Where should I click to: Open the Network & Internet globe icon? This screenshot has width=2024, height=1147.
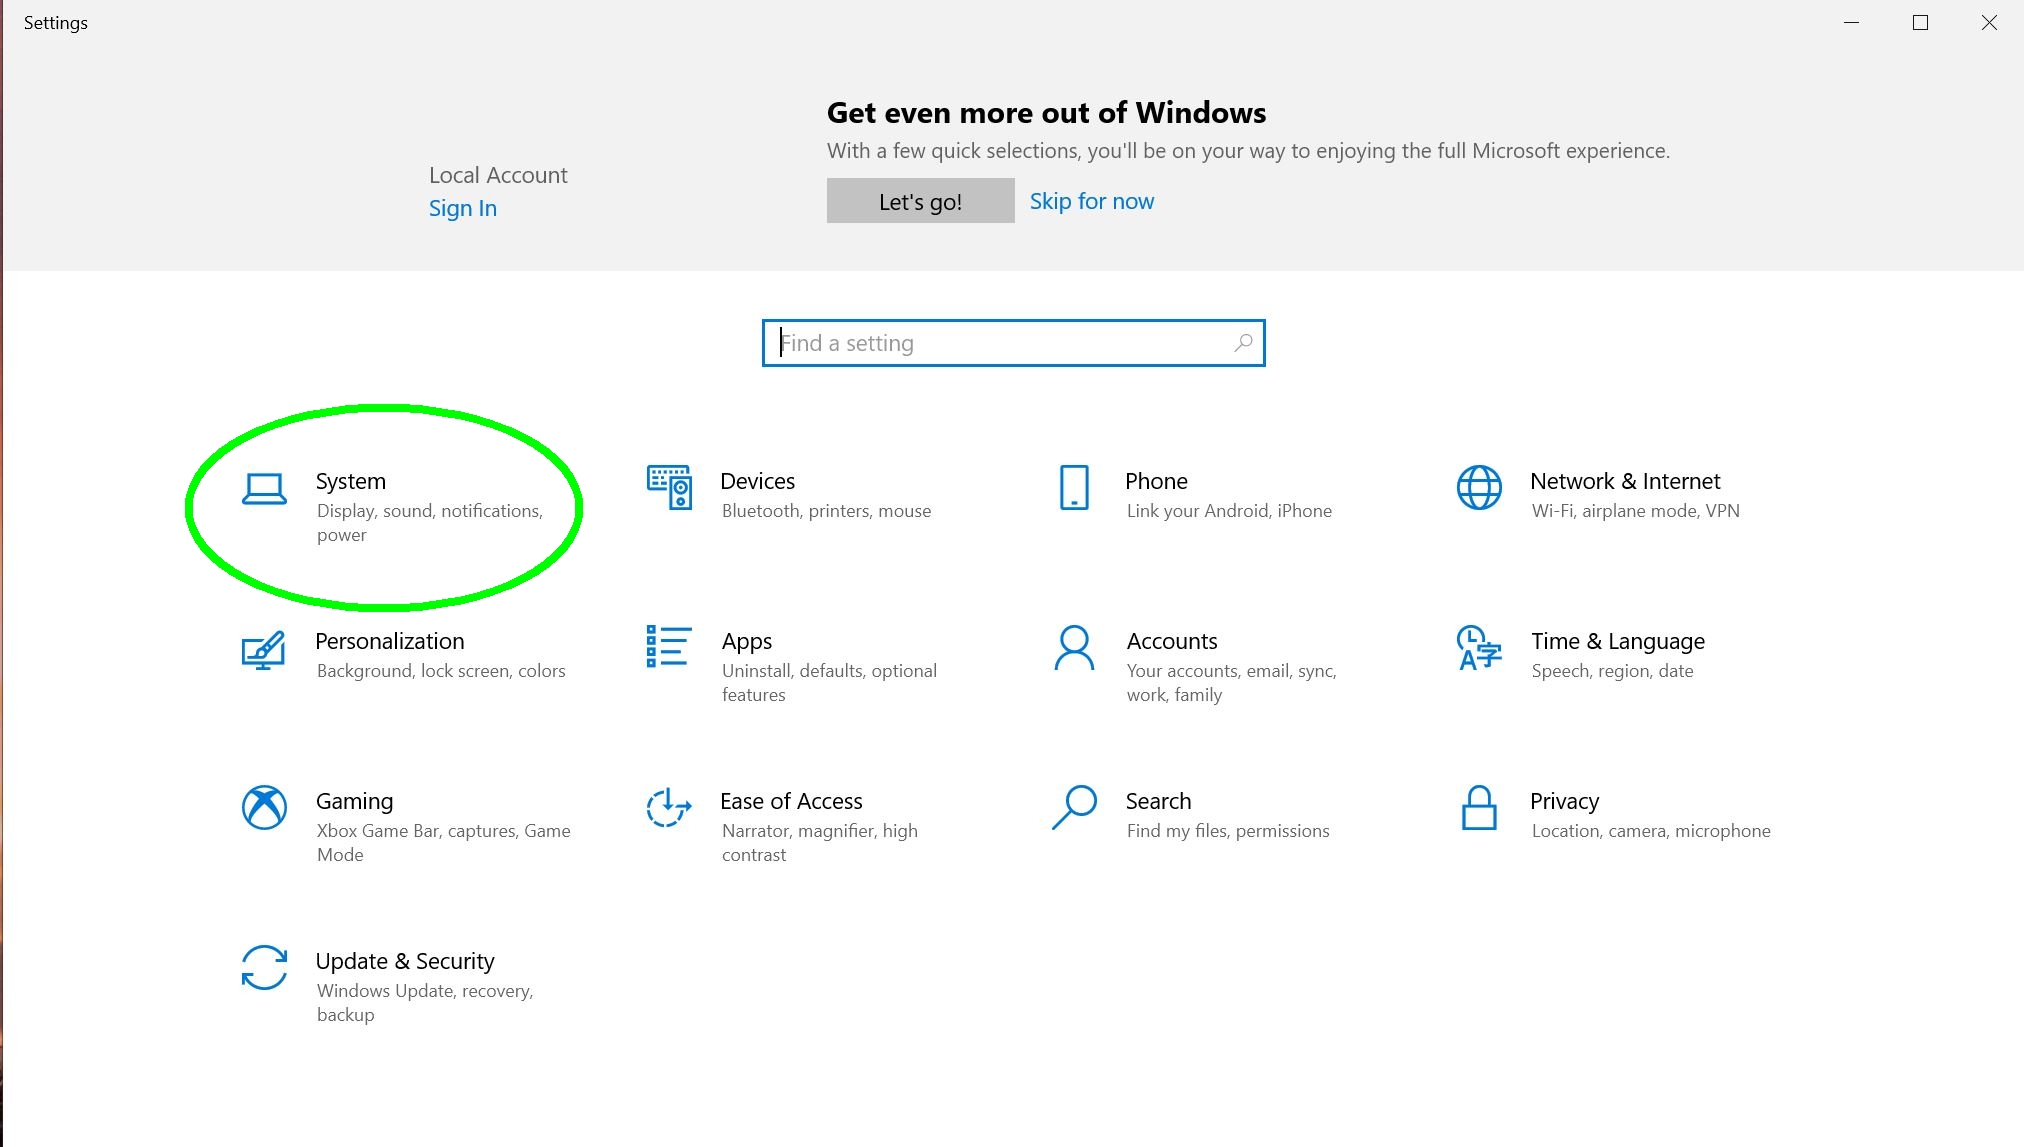click(1479, 487)
